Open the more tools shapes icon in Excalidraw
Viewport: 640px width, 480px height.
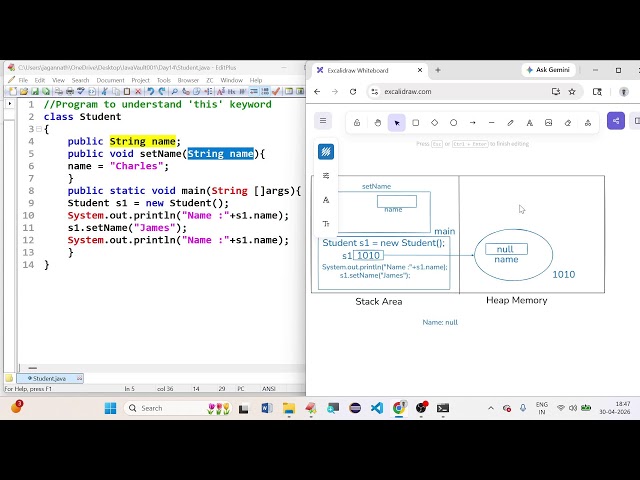tap(588, 122)
